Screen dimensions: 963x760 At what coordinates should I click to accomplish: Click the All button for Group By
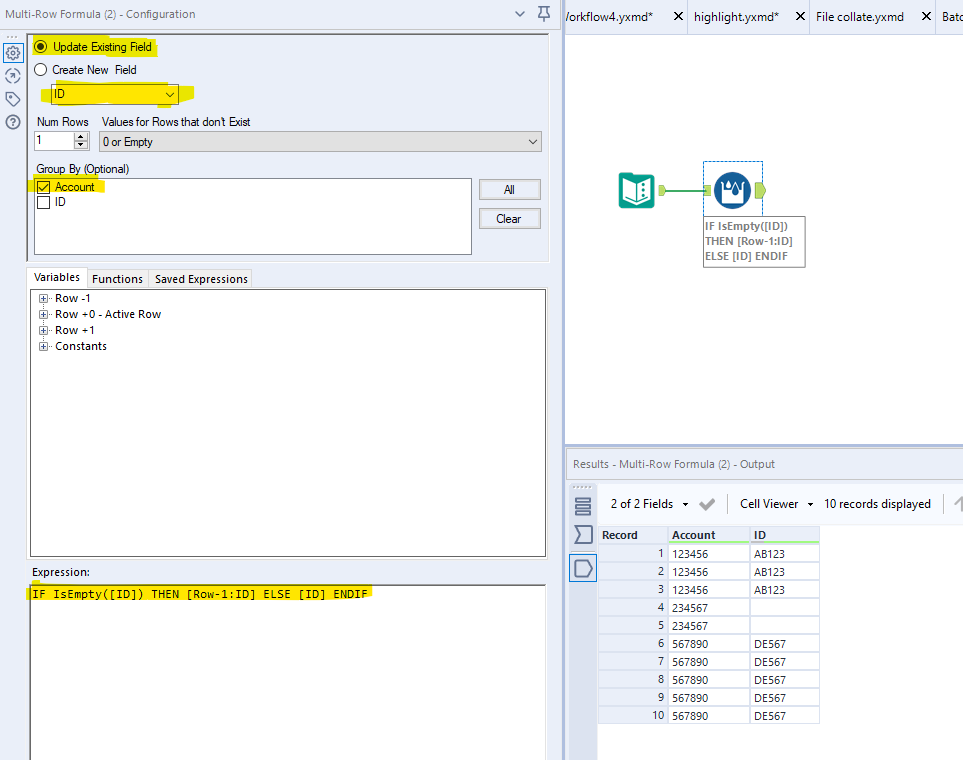point(512,189)
